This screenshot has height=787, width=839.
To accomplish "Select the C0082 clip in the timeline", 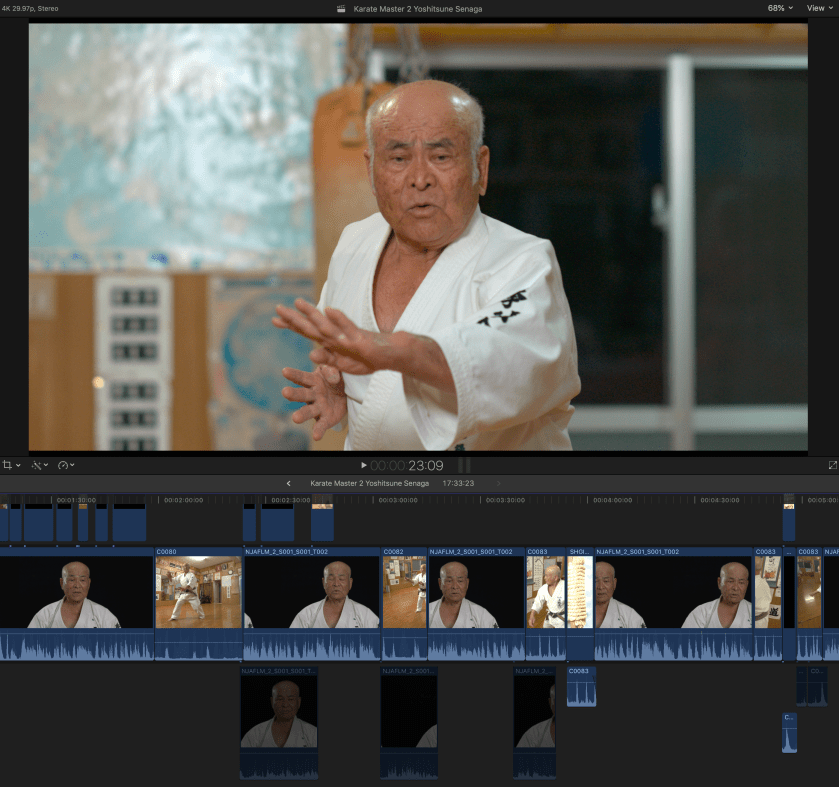I will (x=404, y=593).
